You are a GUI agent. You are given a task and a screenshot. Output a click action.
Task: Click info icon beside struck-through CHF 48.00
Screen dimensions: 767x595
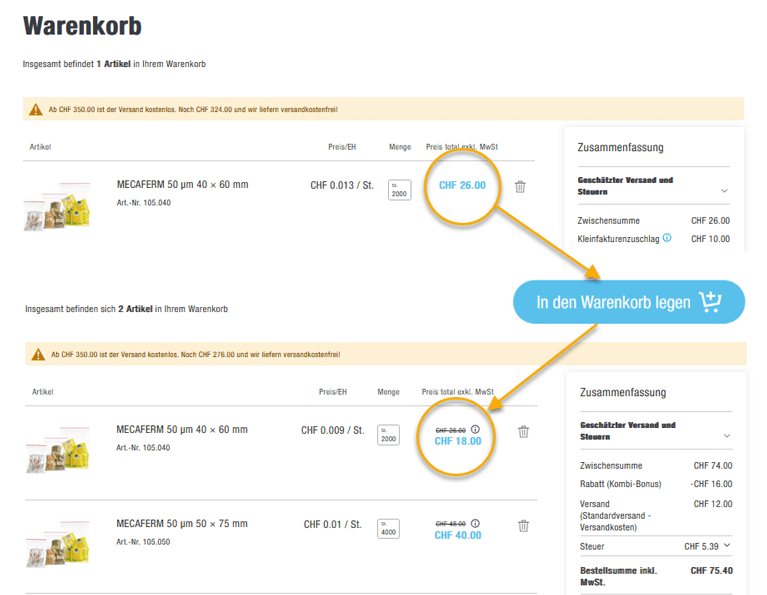[x=475, y=523]
